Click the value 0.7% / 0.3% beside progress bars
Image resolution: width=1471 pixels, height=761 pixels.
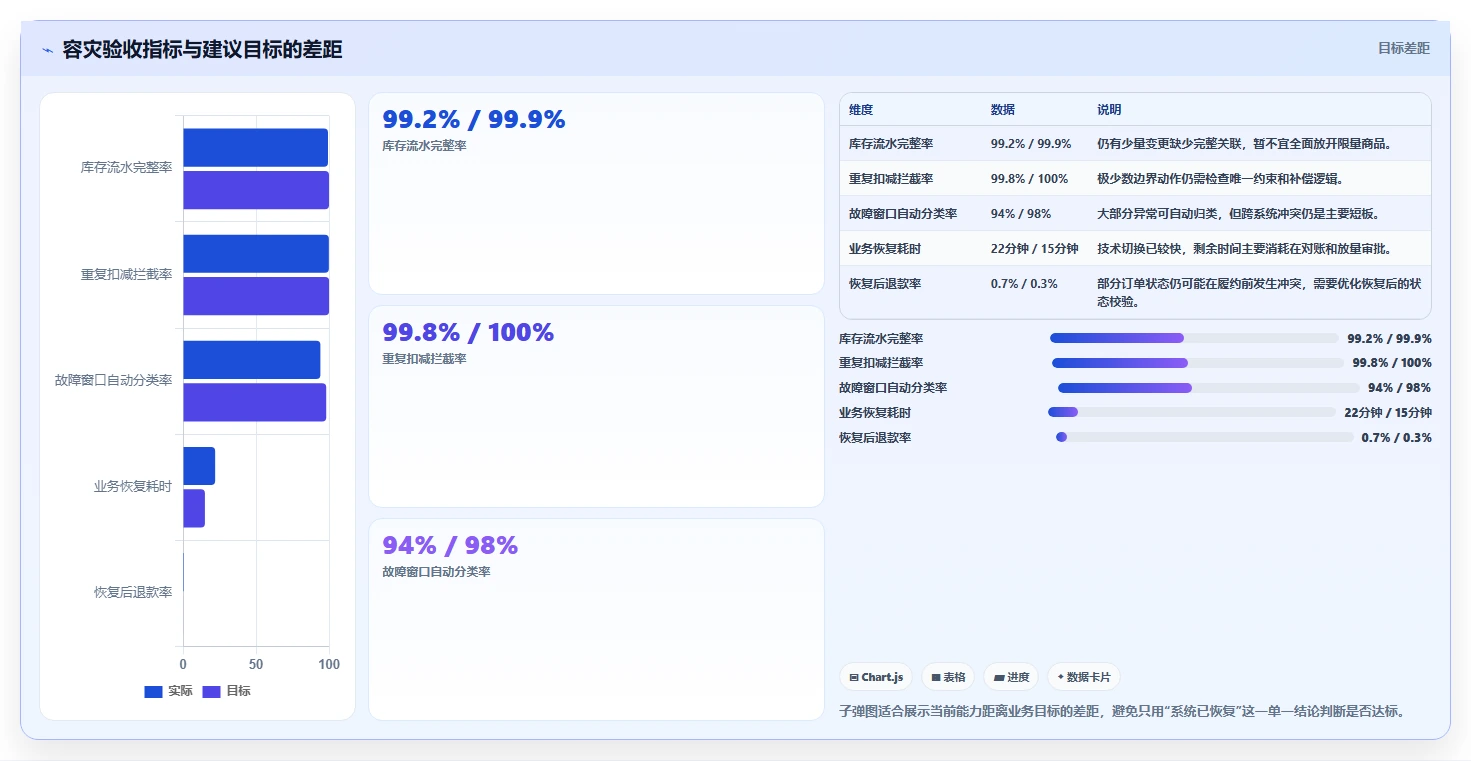coord(1396,437)
